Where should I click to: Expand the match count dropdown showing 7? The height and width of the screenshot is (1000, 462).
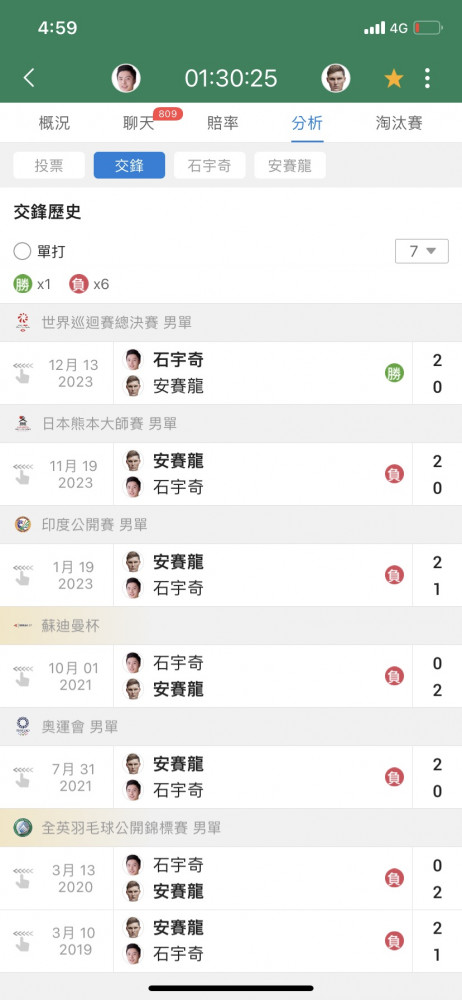(x=422, y=251)
